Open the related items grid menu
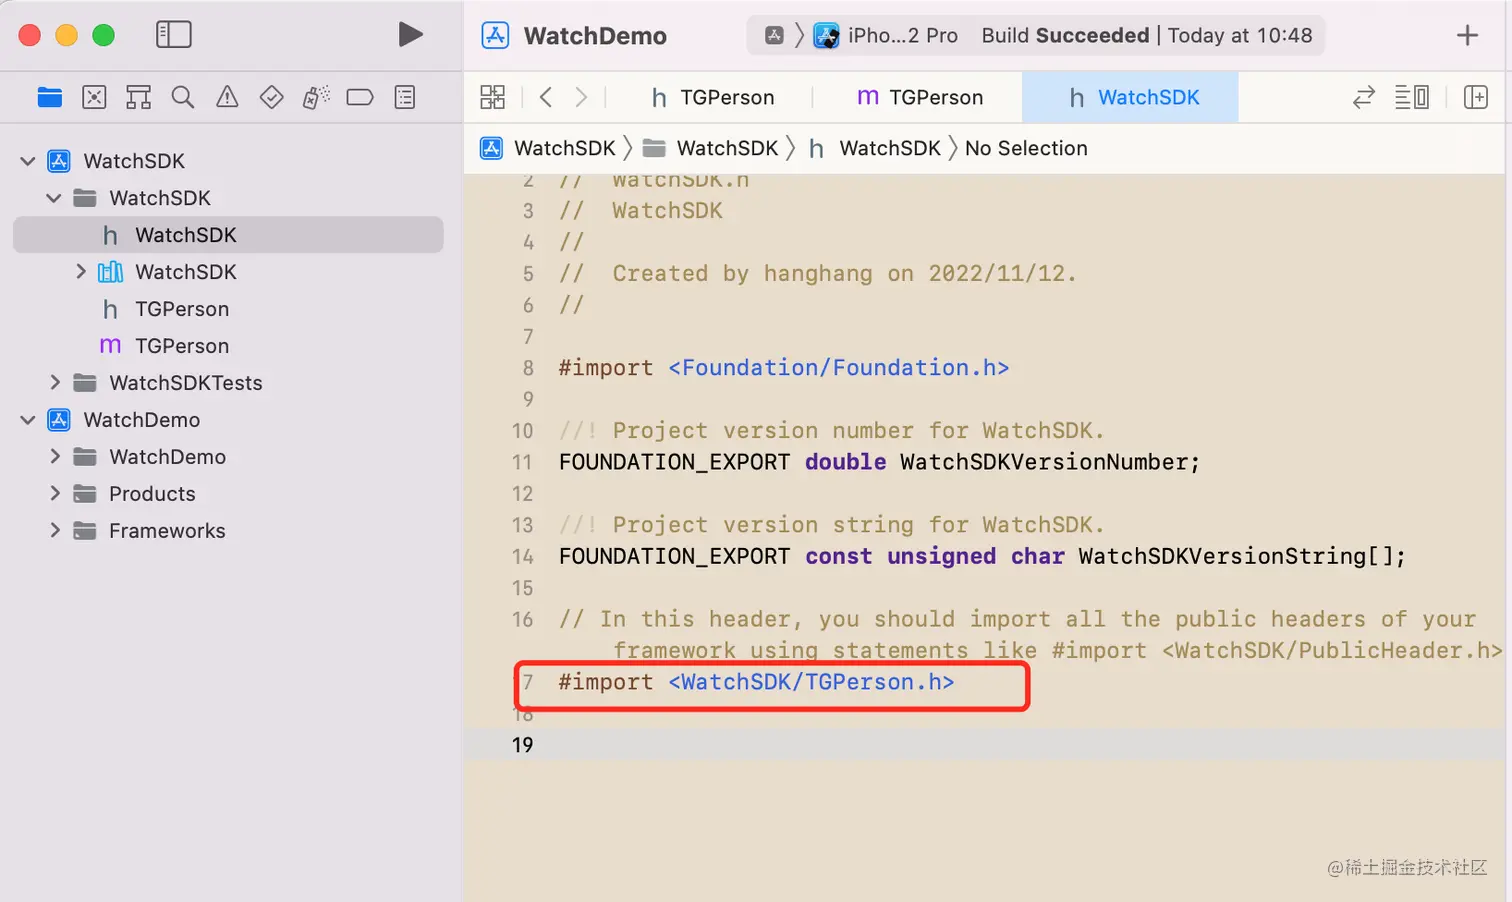Viewport: 1512px width, 902px height. (x=493, y=97)
